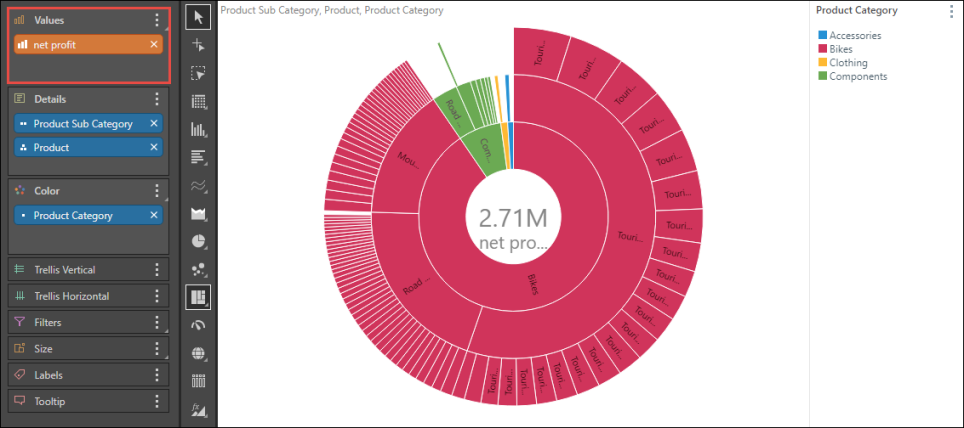Choose the horizontal bar chart icon

pos(198,157)
